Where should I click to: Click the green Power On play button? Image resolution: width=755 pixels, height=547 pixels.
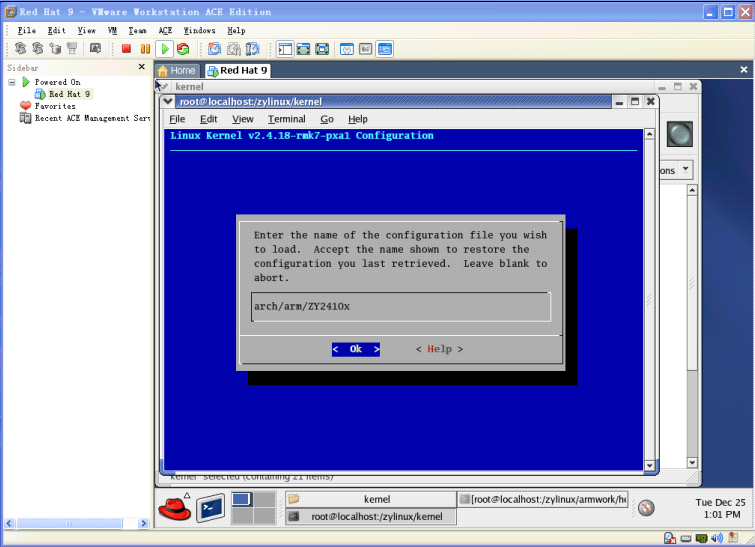click(165, 48)
